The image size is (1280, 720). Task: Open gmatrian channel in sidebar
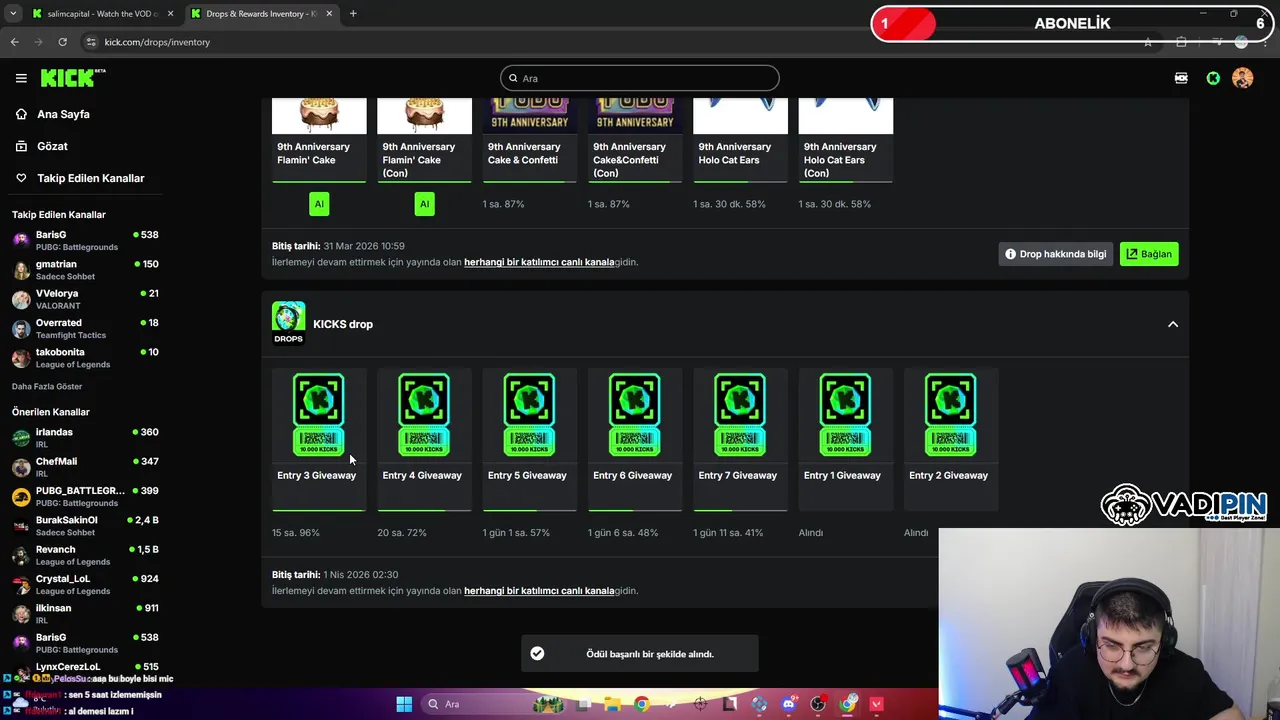[85, 270]
